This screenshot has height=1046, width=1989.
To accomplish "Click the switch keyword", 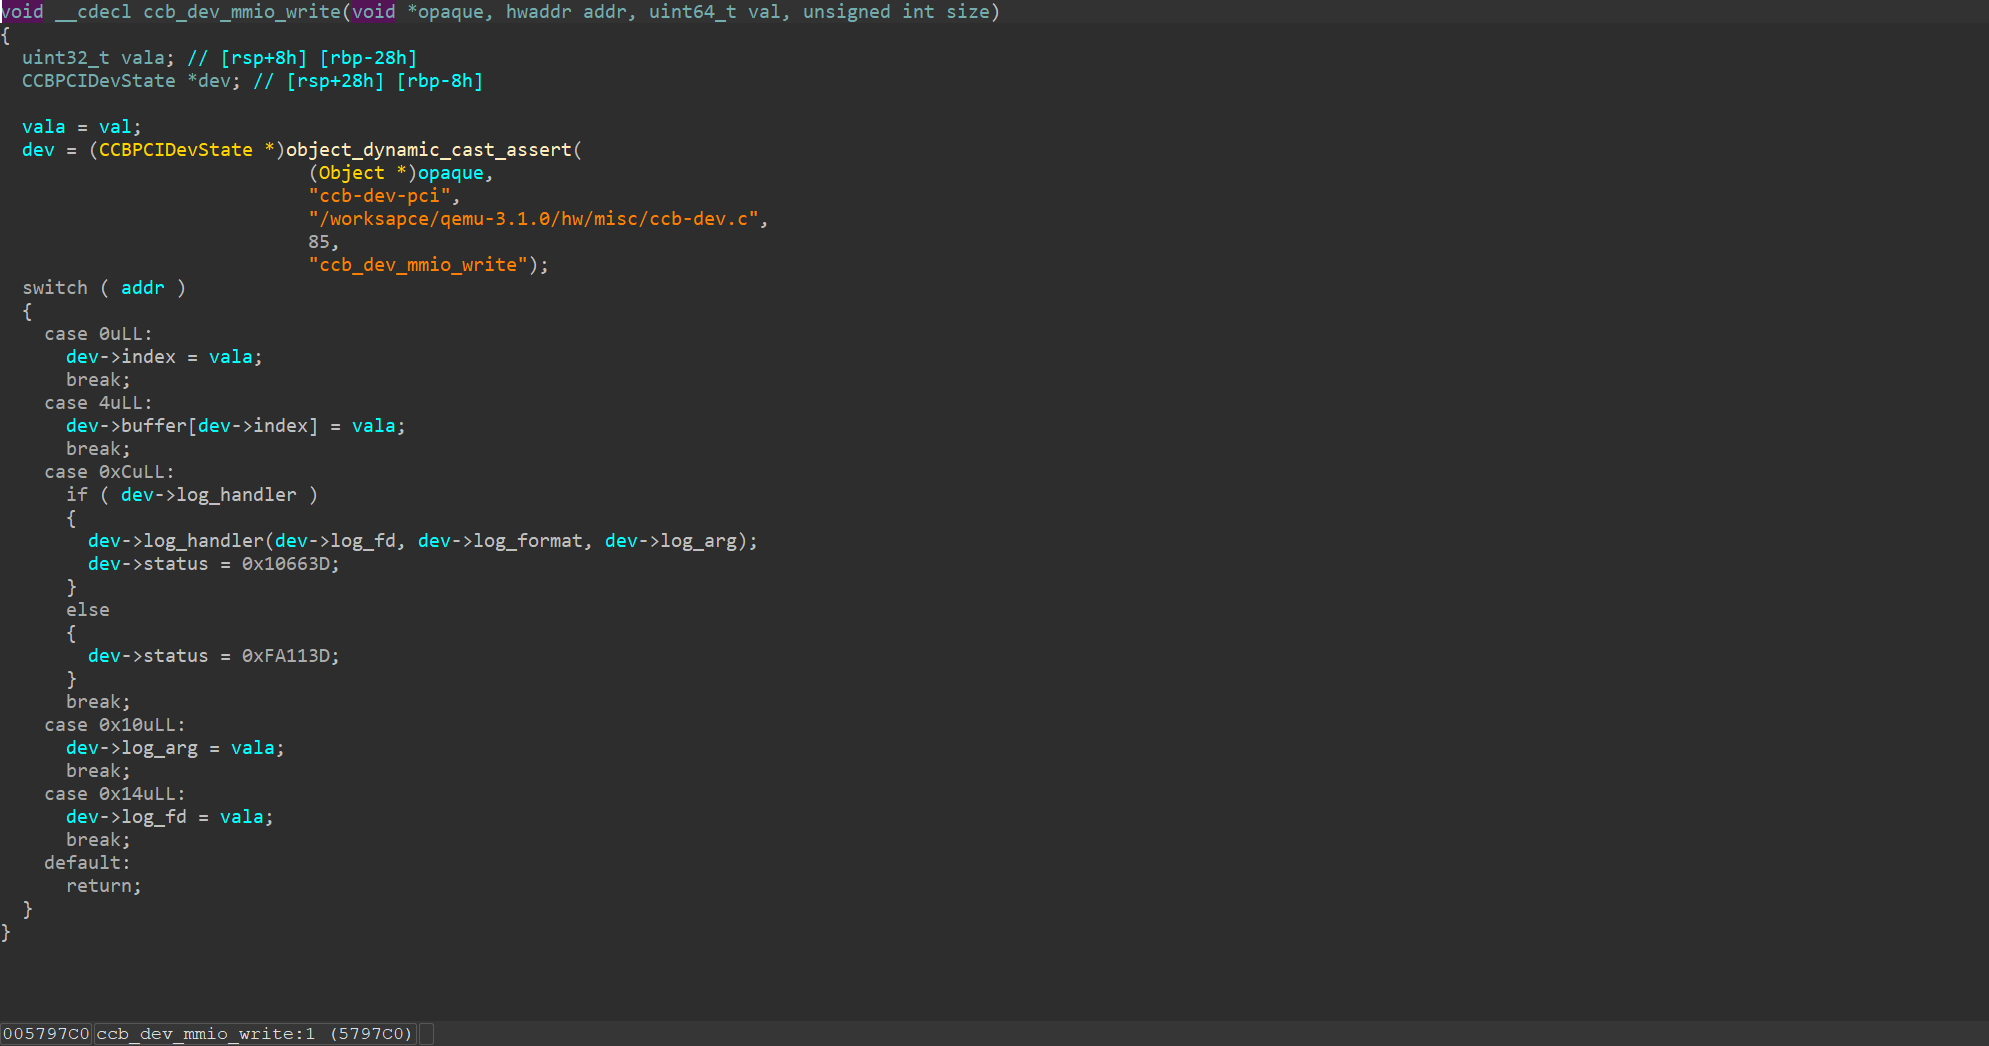I will 55,288.
